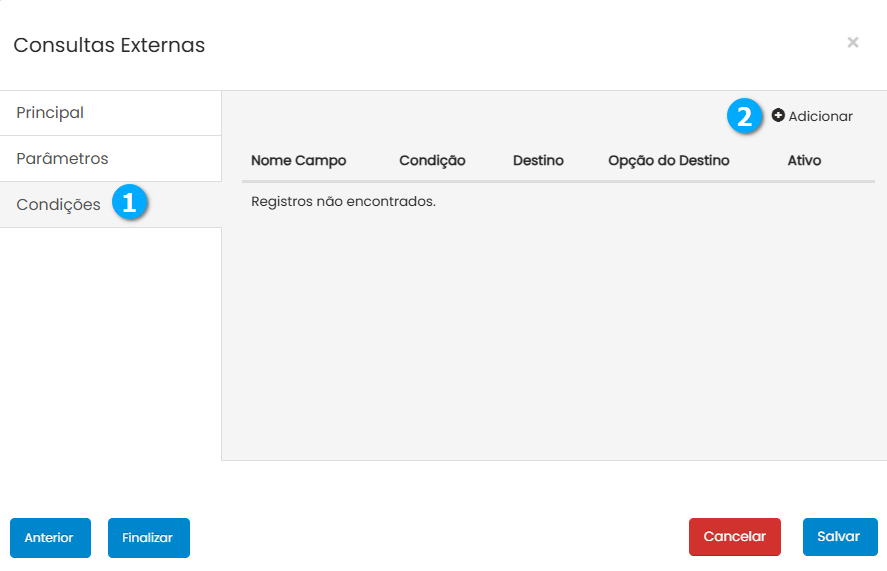Select the Condições tab

click(x=58, y=205)
